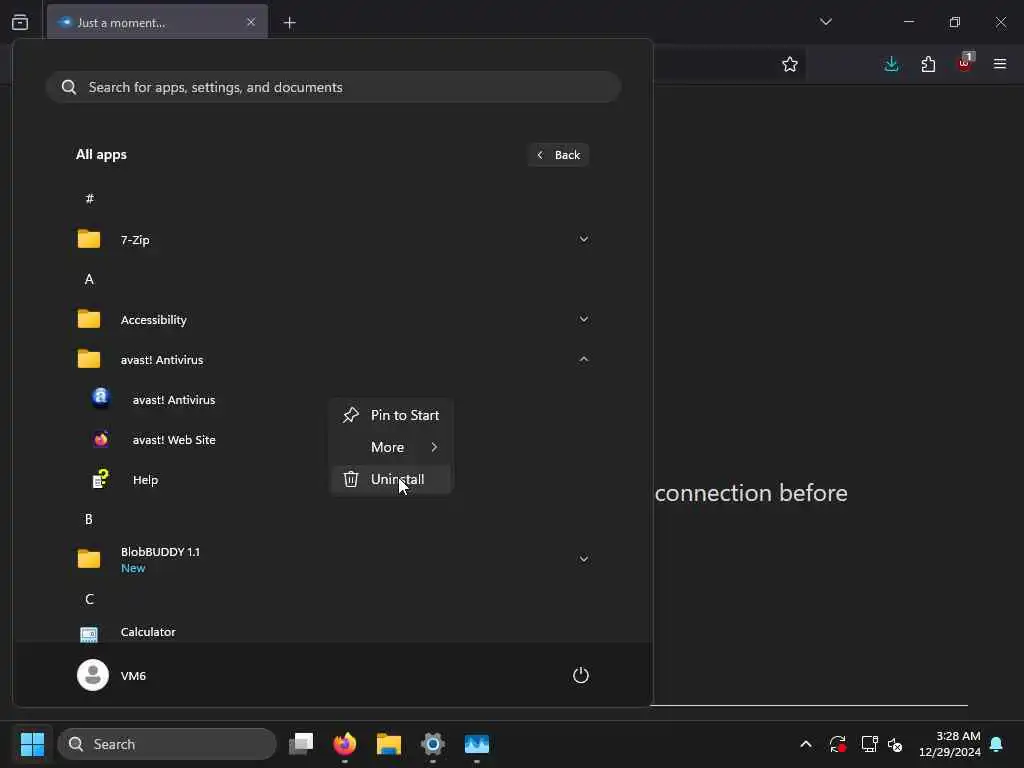This screenshot has width=1024, height=768.
Task: Select Pin to Start
Action: 391,415
